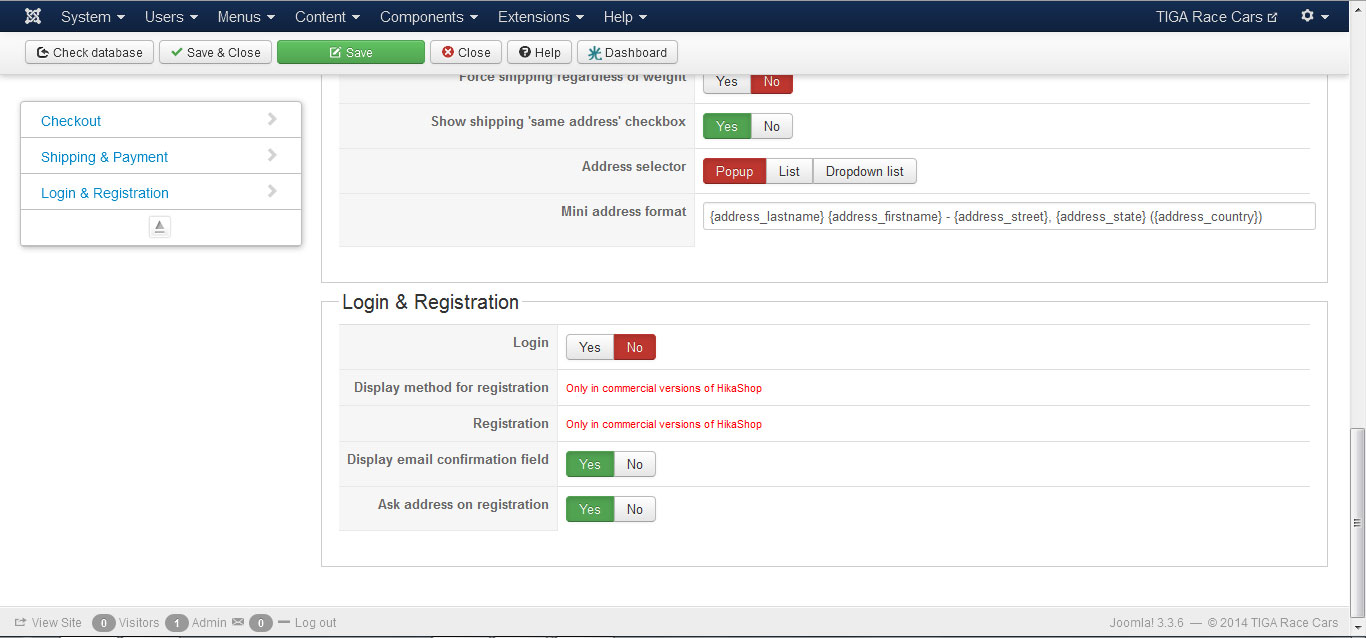The image size is (1366, 638).
Task: Click the Help toolbar button
Action: point(539,52)
